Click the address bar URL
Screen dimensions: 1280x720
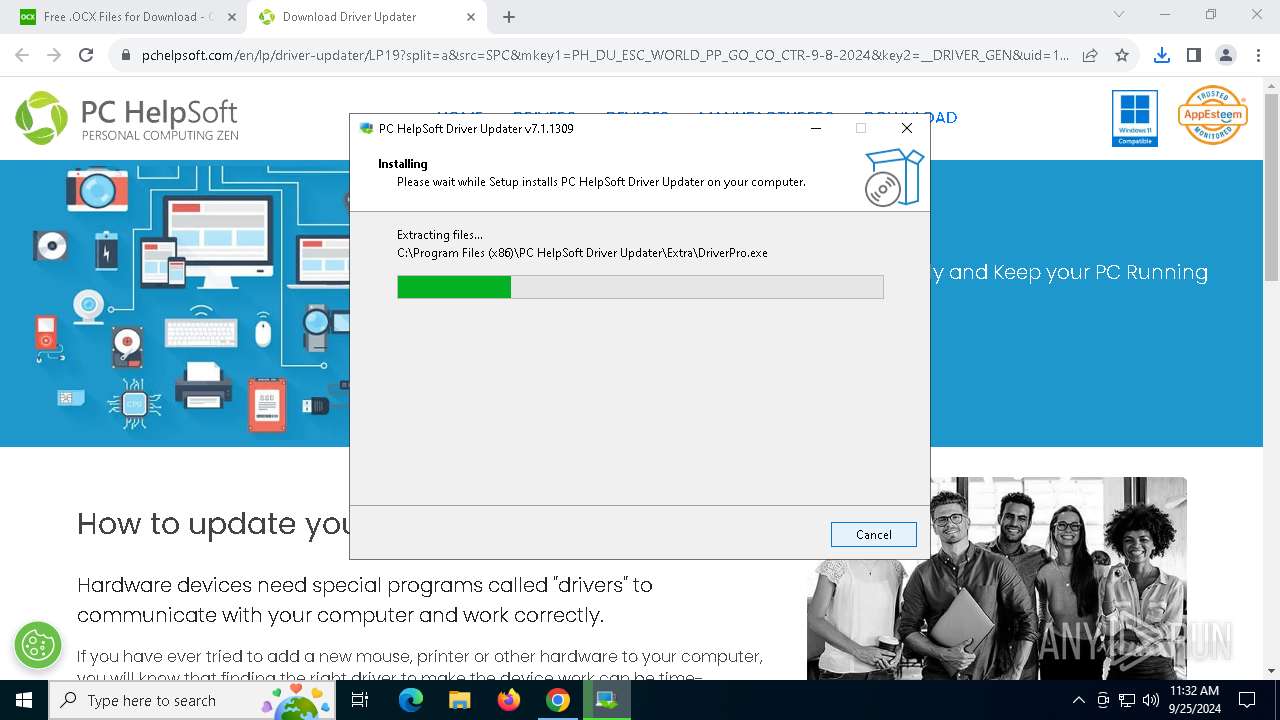click(605, 55)
